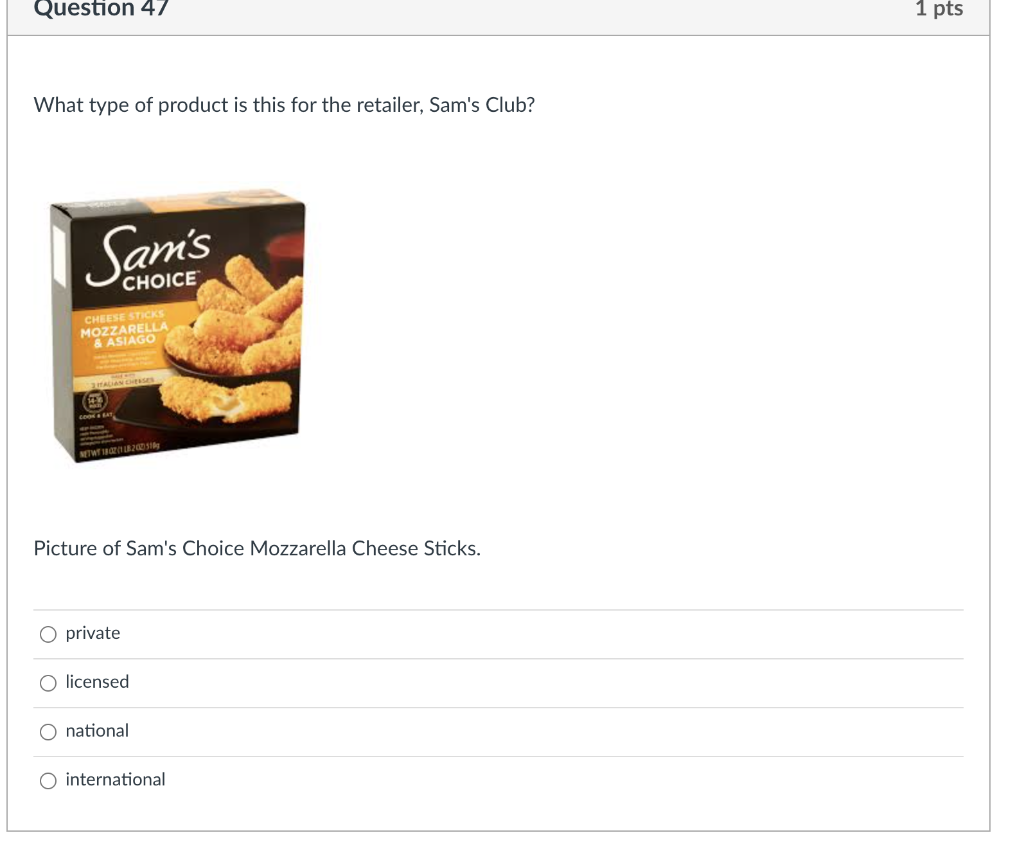Viewport: 1024px width, 851px height.
Task: Click the "private" answer label text
Action: pos(93,634)
